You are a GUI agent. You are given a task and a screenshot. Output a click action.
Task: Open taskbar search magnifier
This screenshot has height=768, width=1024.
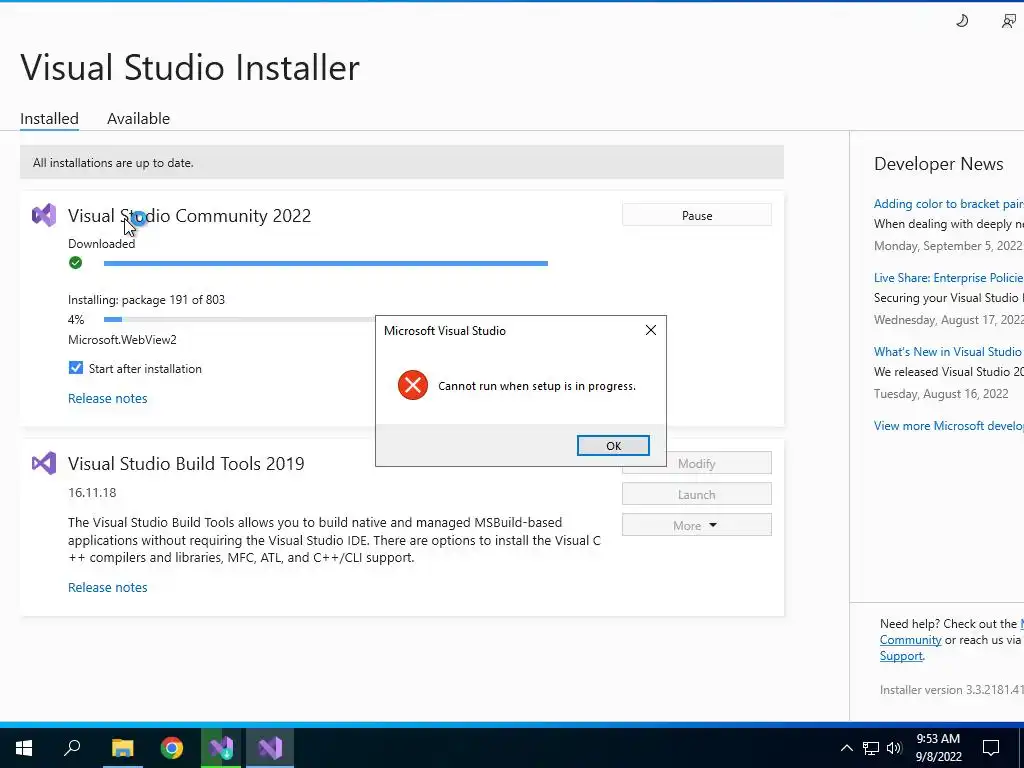72,748
